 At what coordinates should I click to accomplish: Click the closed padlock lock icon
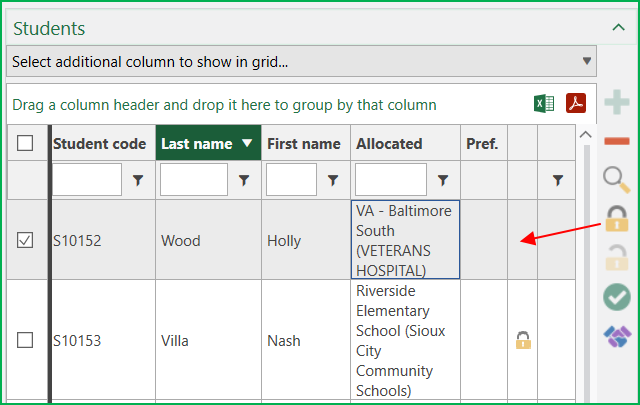(x=616, y=219)
